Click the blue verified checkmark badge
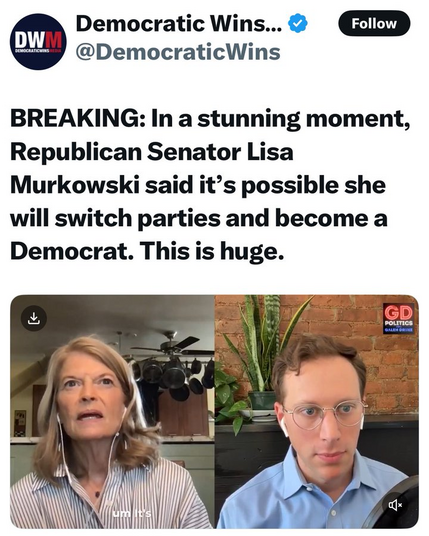 pyautogui.click(x=297, y=23)
